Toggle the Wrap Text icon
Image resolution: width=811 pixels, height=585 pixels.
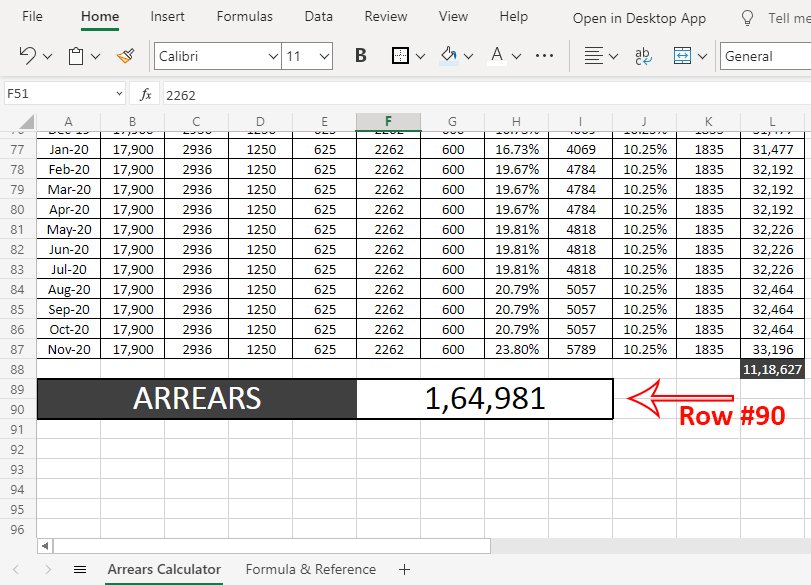(641, 56)
